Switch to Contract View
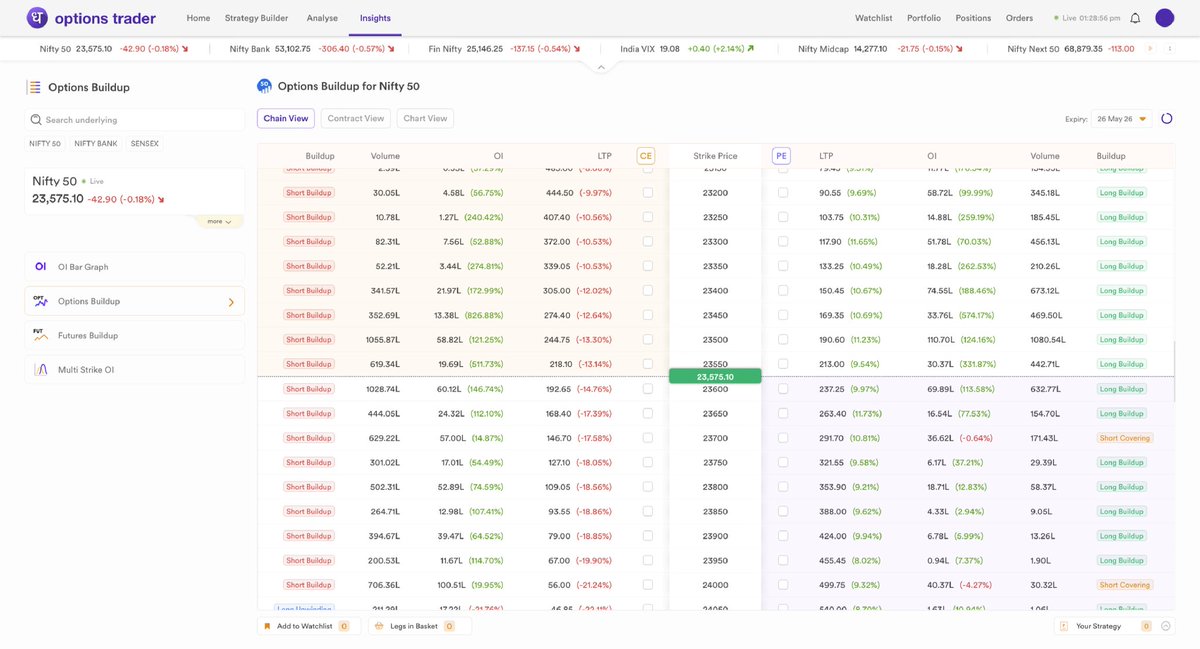The height and width of the screenshot is (649, 1200). click(356, 118)
